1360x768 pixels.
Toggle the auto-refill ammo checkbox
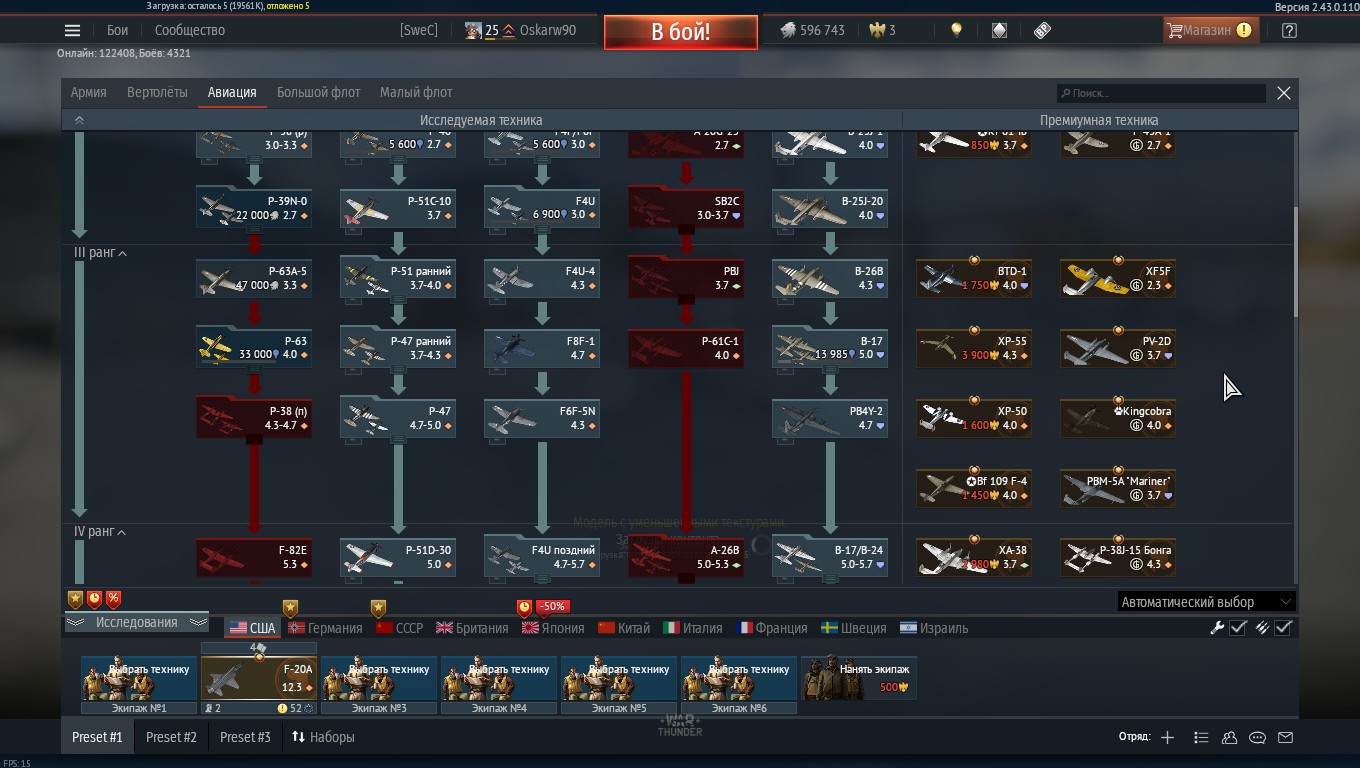(x=1284, y=628)
